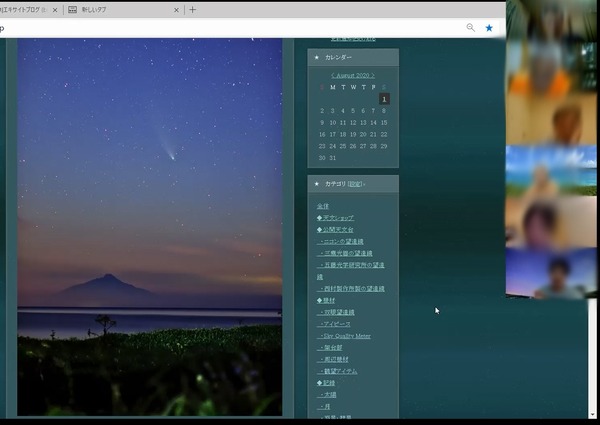Select highlighted date 1 in calendar
This screenshot has width=600, height=425.
[384, 99]
